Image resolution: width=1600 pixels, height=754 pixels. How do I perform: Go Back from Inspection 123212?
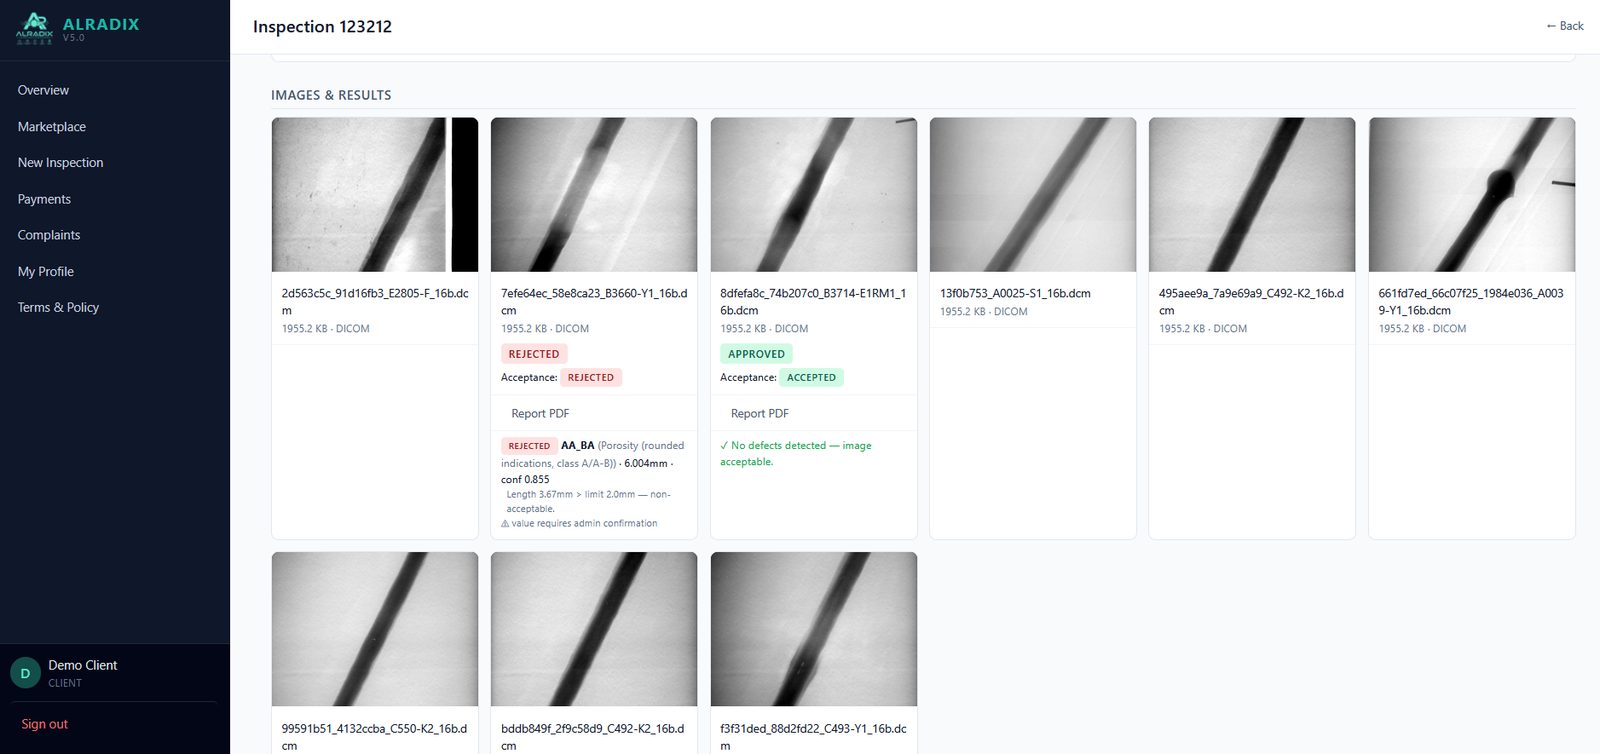(1565, 26)
